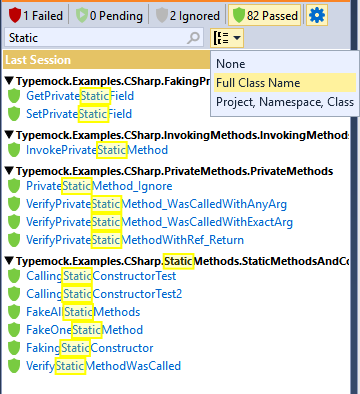The height and width of the screenshot is (394, 360).
Task: Collapse the Typemock.Examples.CSharp.InvokingMethods group
Action: [10, 135]
